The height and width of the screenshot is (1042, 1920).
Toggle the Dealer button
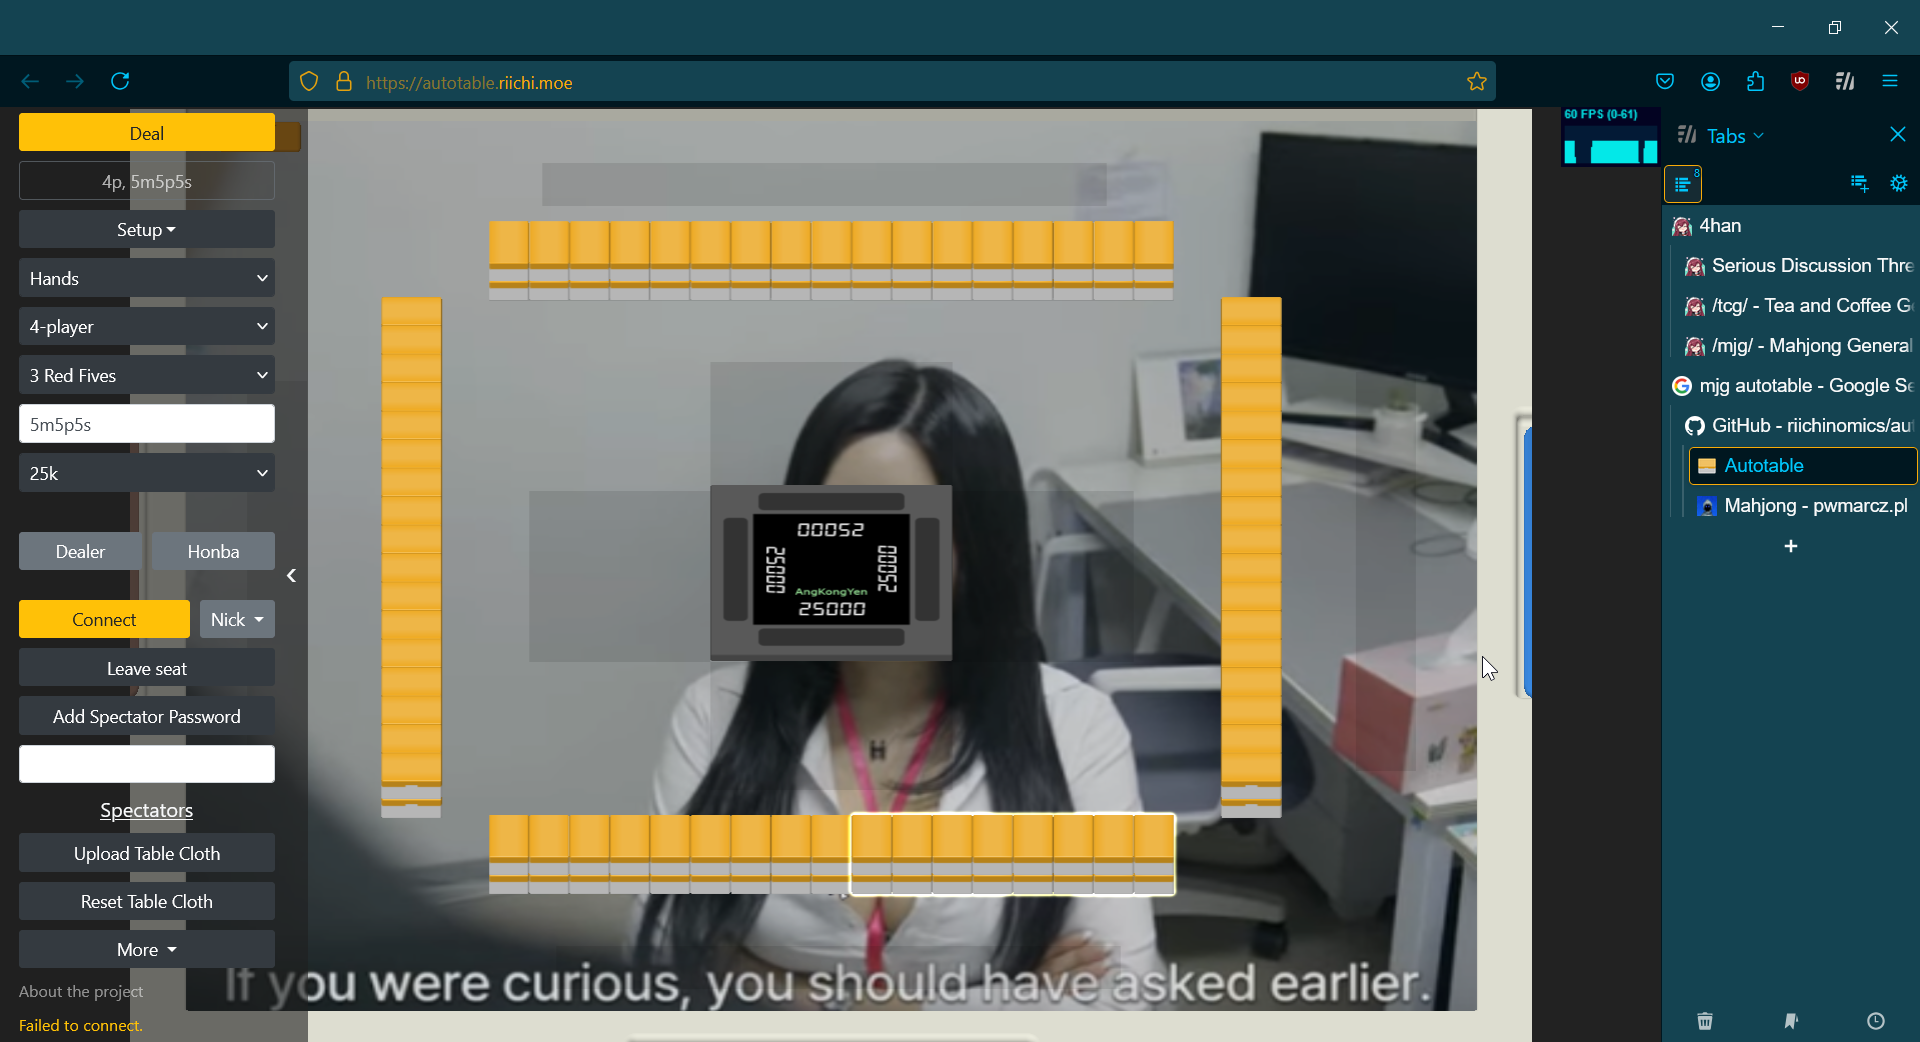pos(80,552)
